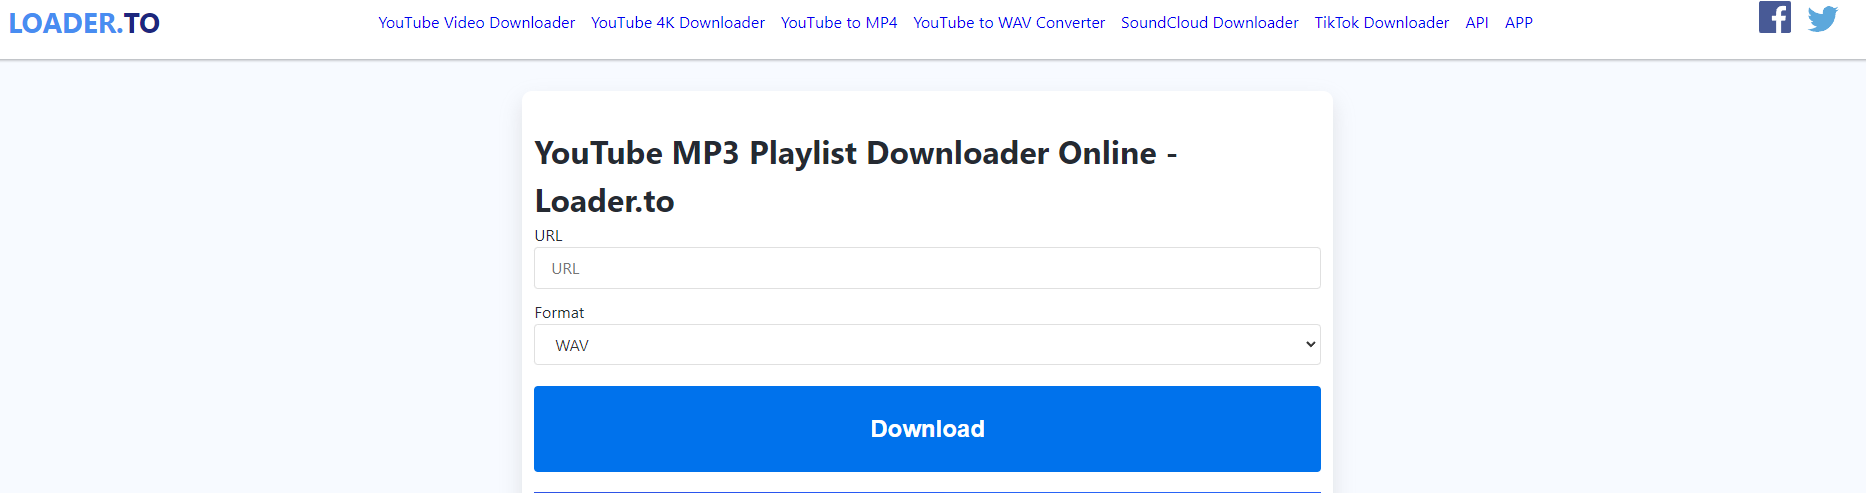Open the APP link
Screen dimensions: 1866x493
(x=1519, y=22)
